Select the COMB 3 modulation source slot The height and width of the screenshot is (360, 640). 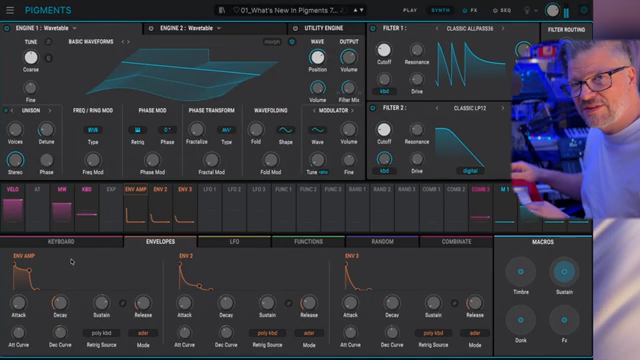(x=480, y=207)
